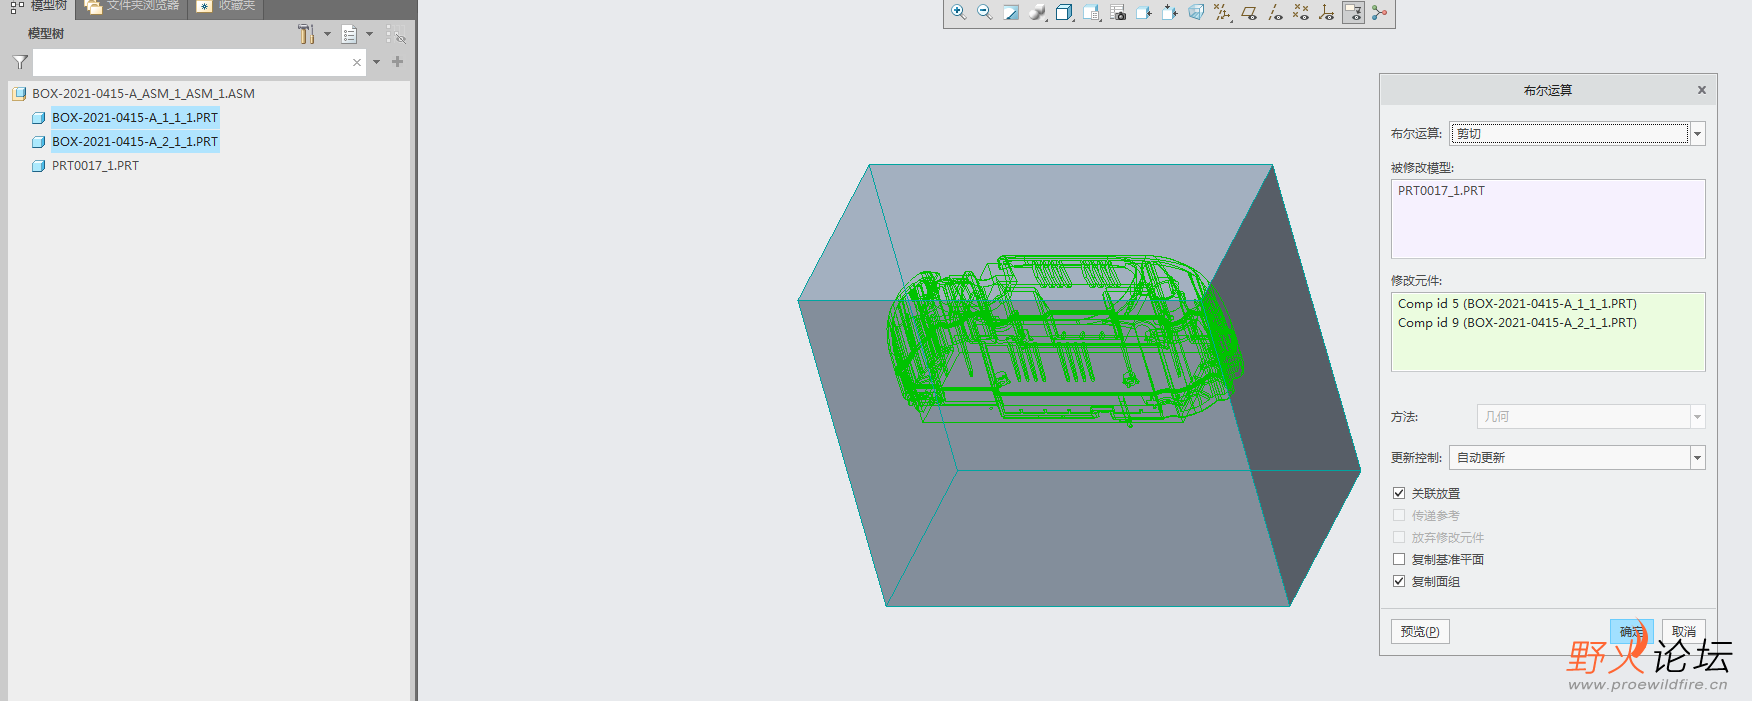Expand the 更新控制 dropdown
1752x701 pixels.
[x=1697, y=458]
